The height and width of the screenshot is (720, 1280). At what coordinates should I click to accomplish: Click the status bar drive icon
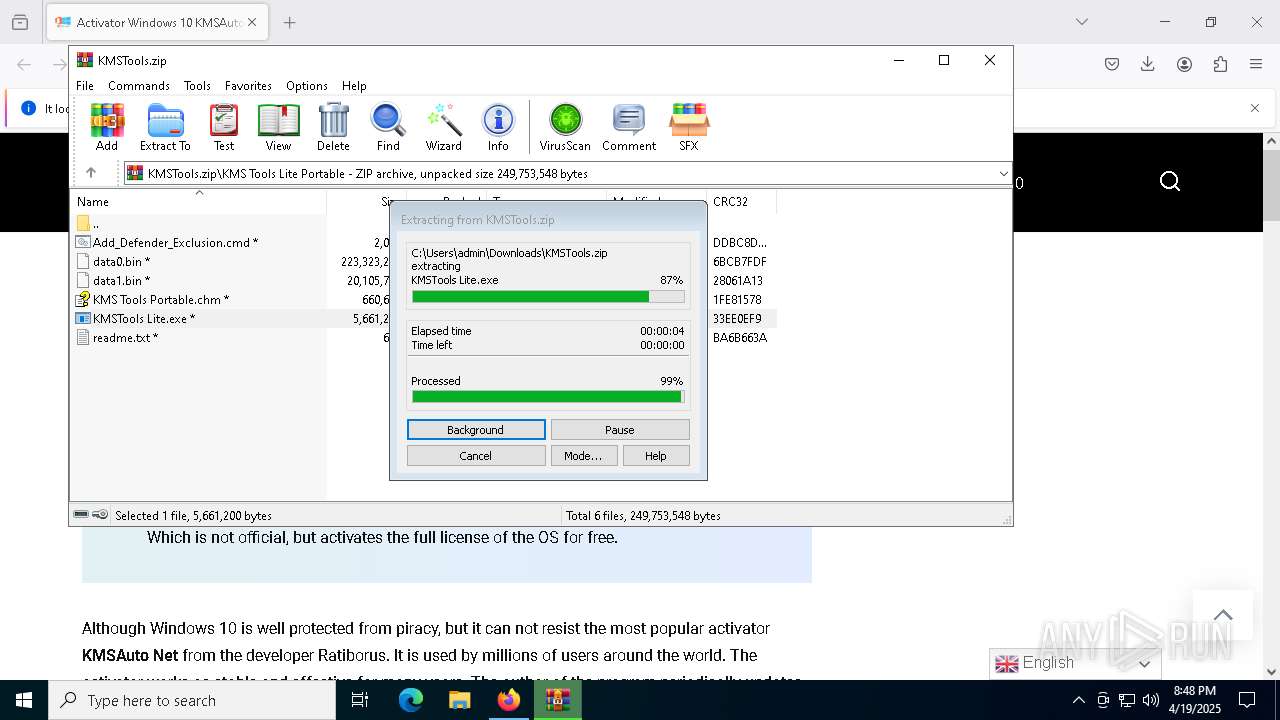coord(81,515)
